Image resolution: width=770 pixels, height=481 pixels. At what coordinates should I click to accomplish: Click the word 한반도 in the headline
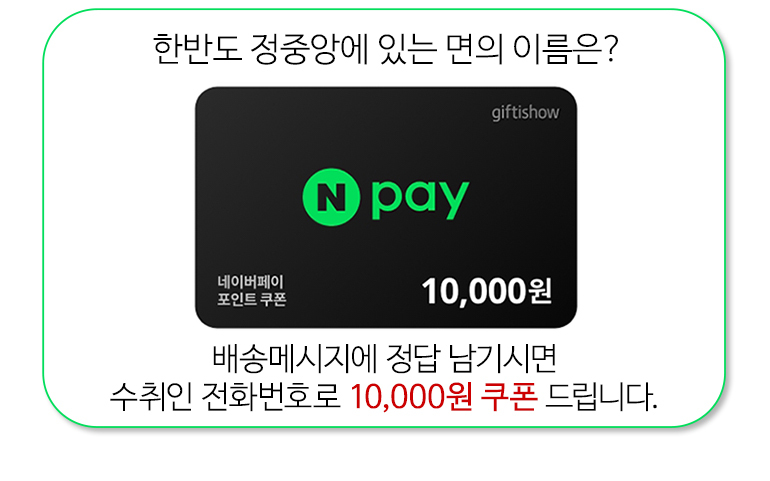(197, 49)
